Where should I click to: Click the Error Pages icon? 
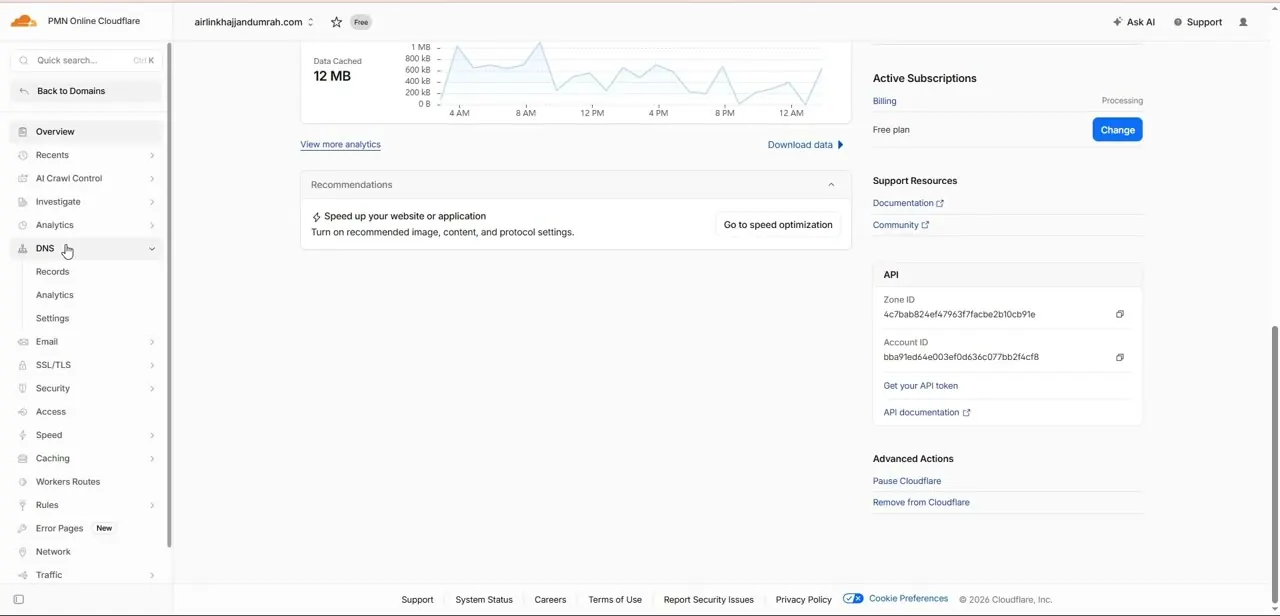22,528
